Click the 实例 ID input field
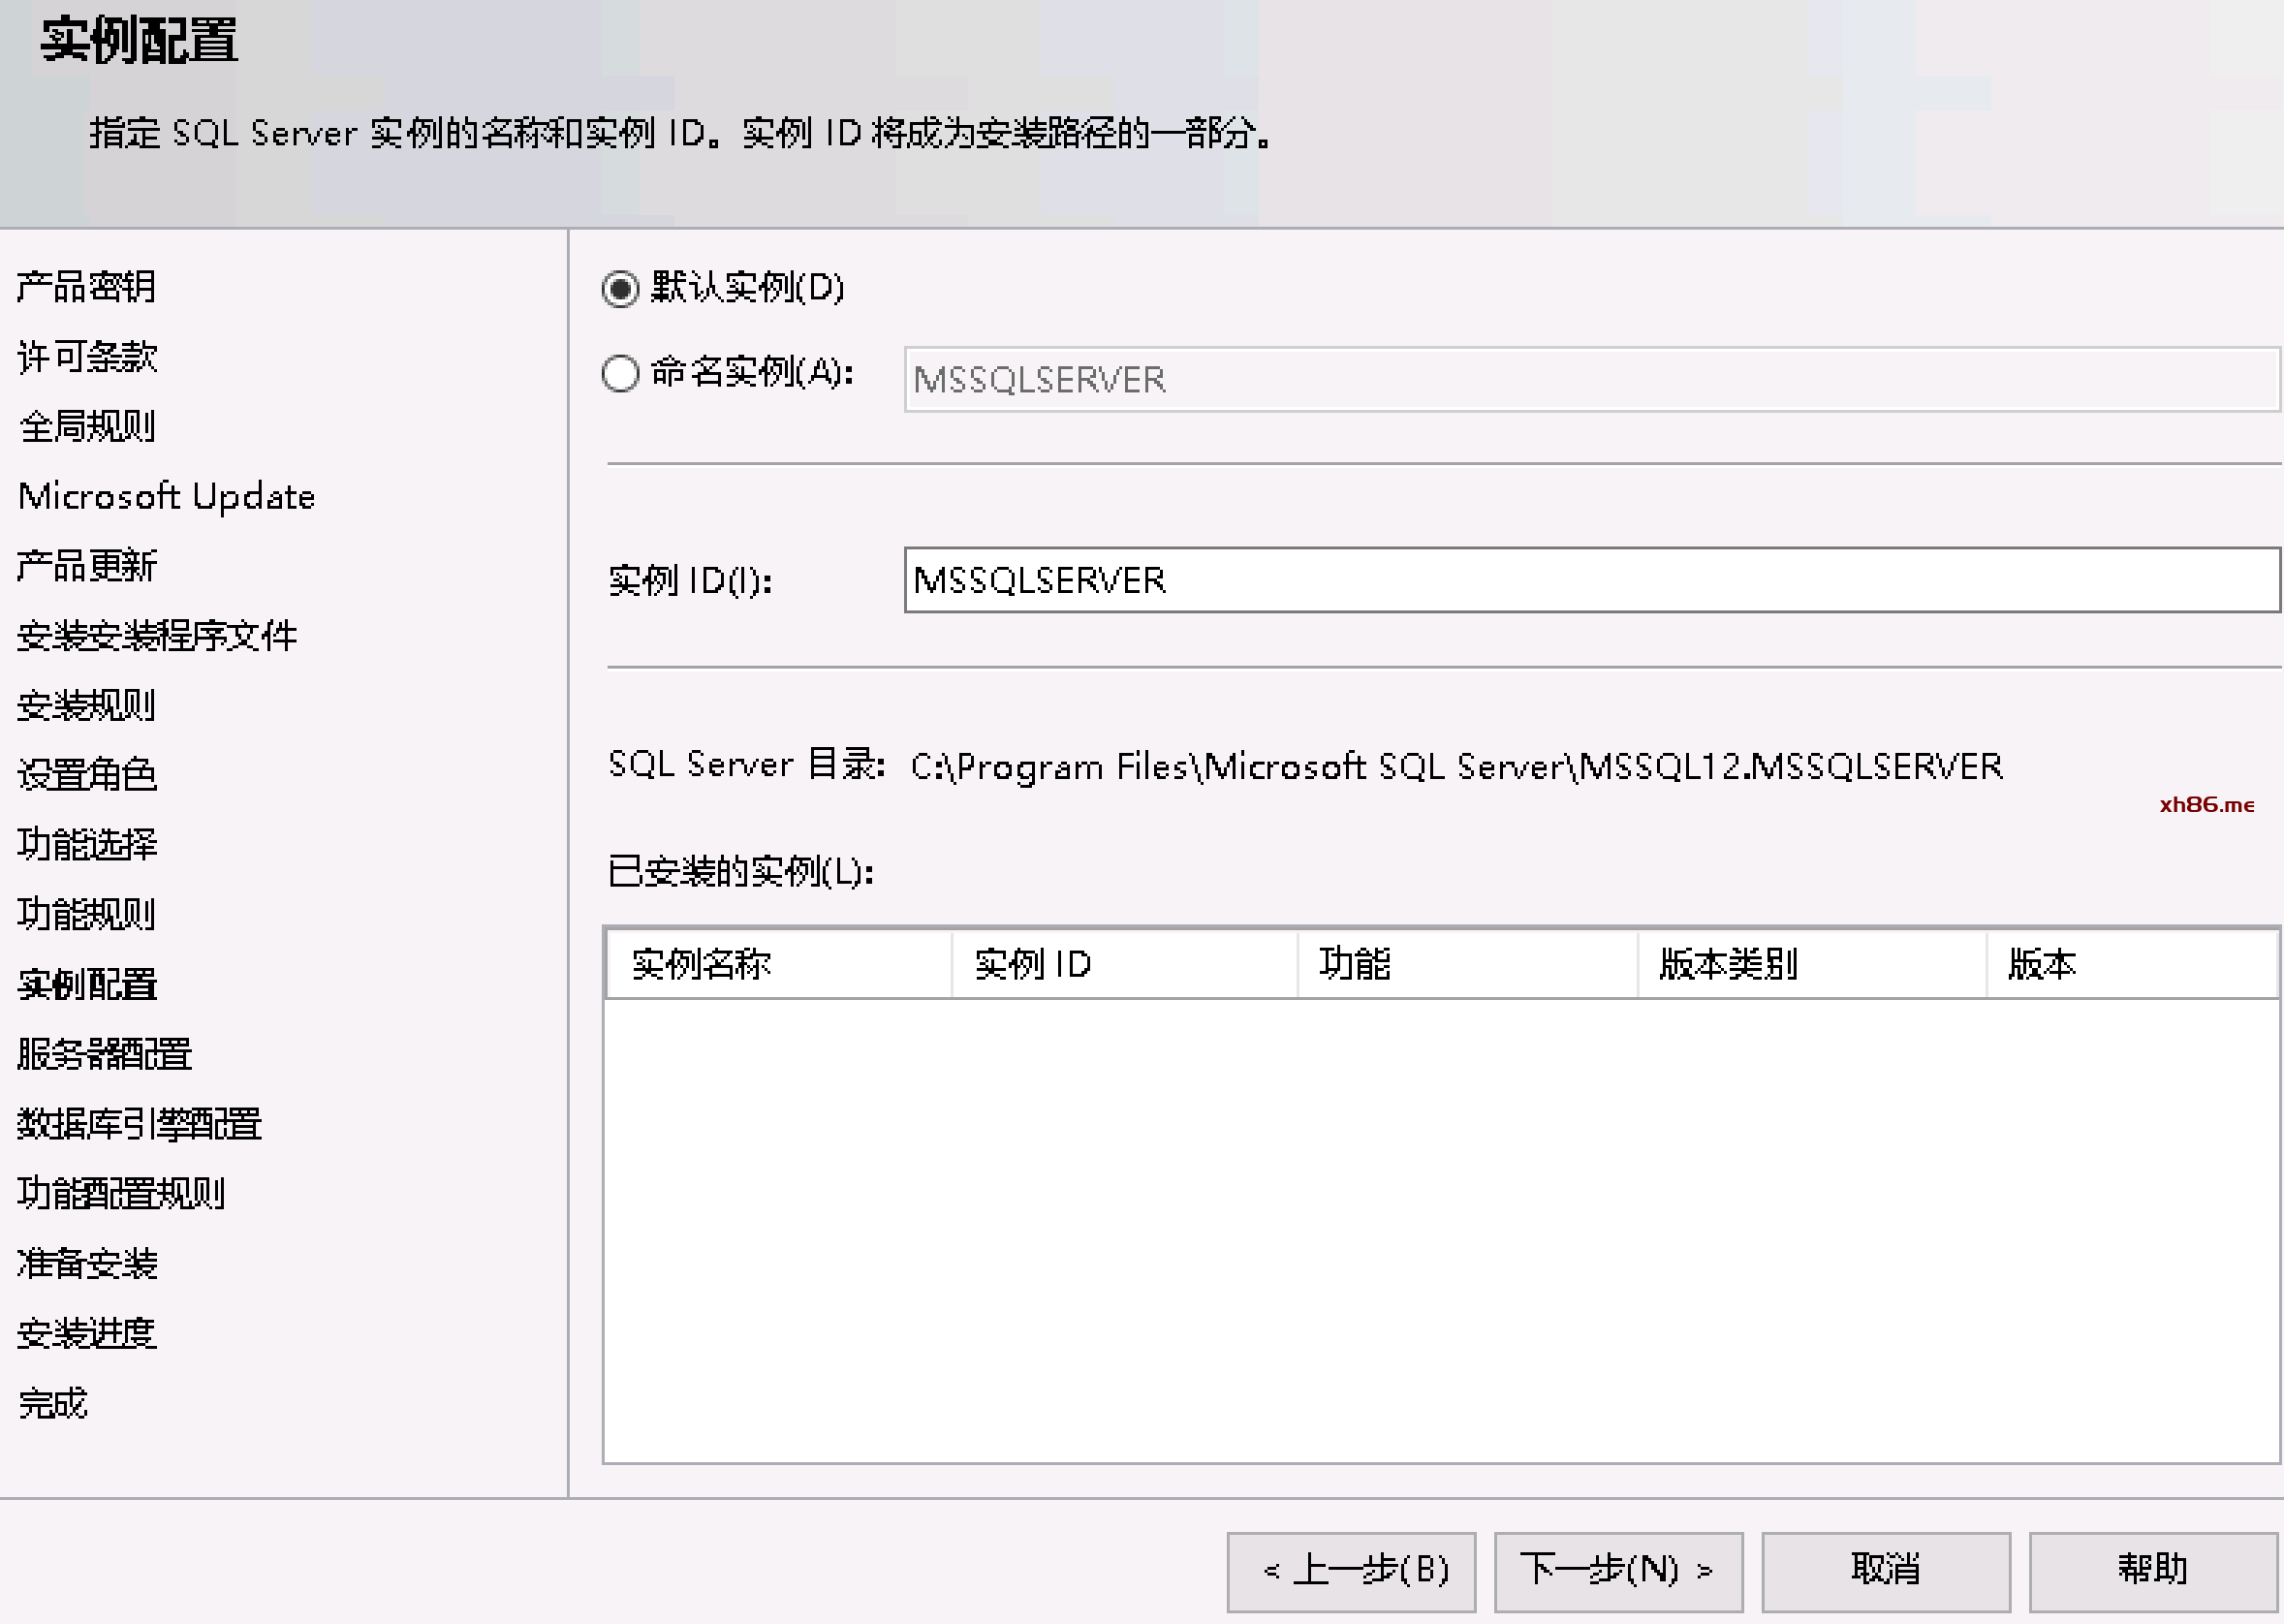This screenshot has height=1624, width=2284. [1590, 580]
